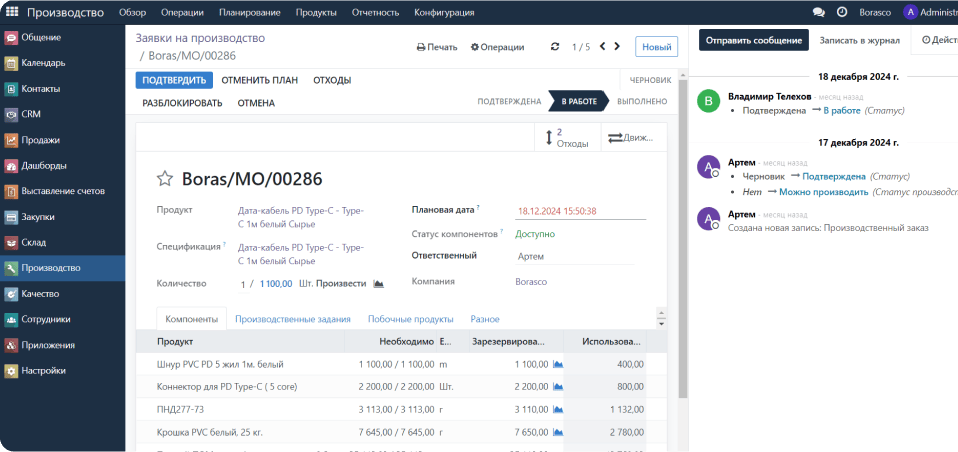The image size is (958, 452).
Task: Click Записать в журнал
Action: coord(860,40)
